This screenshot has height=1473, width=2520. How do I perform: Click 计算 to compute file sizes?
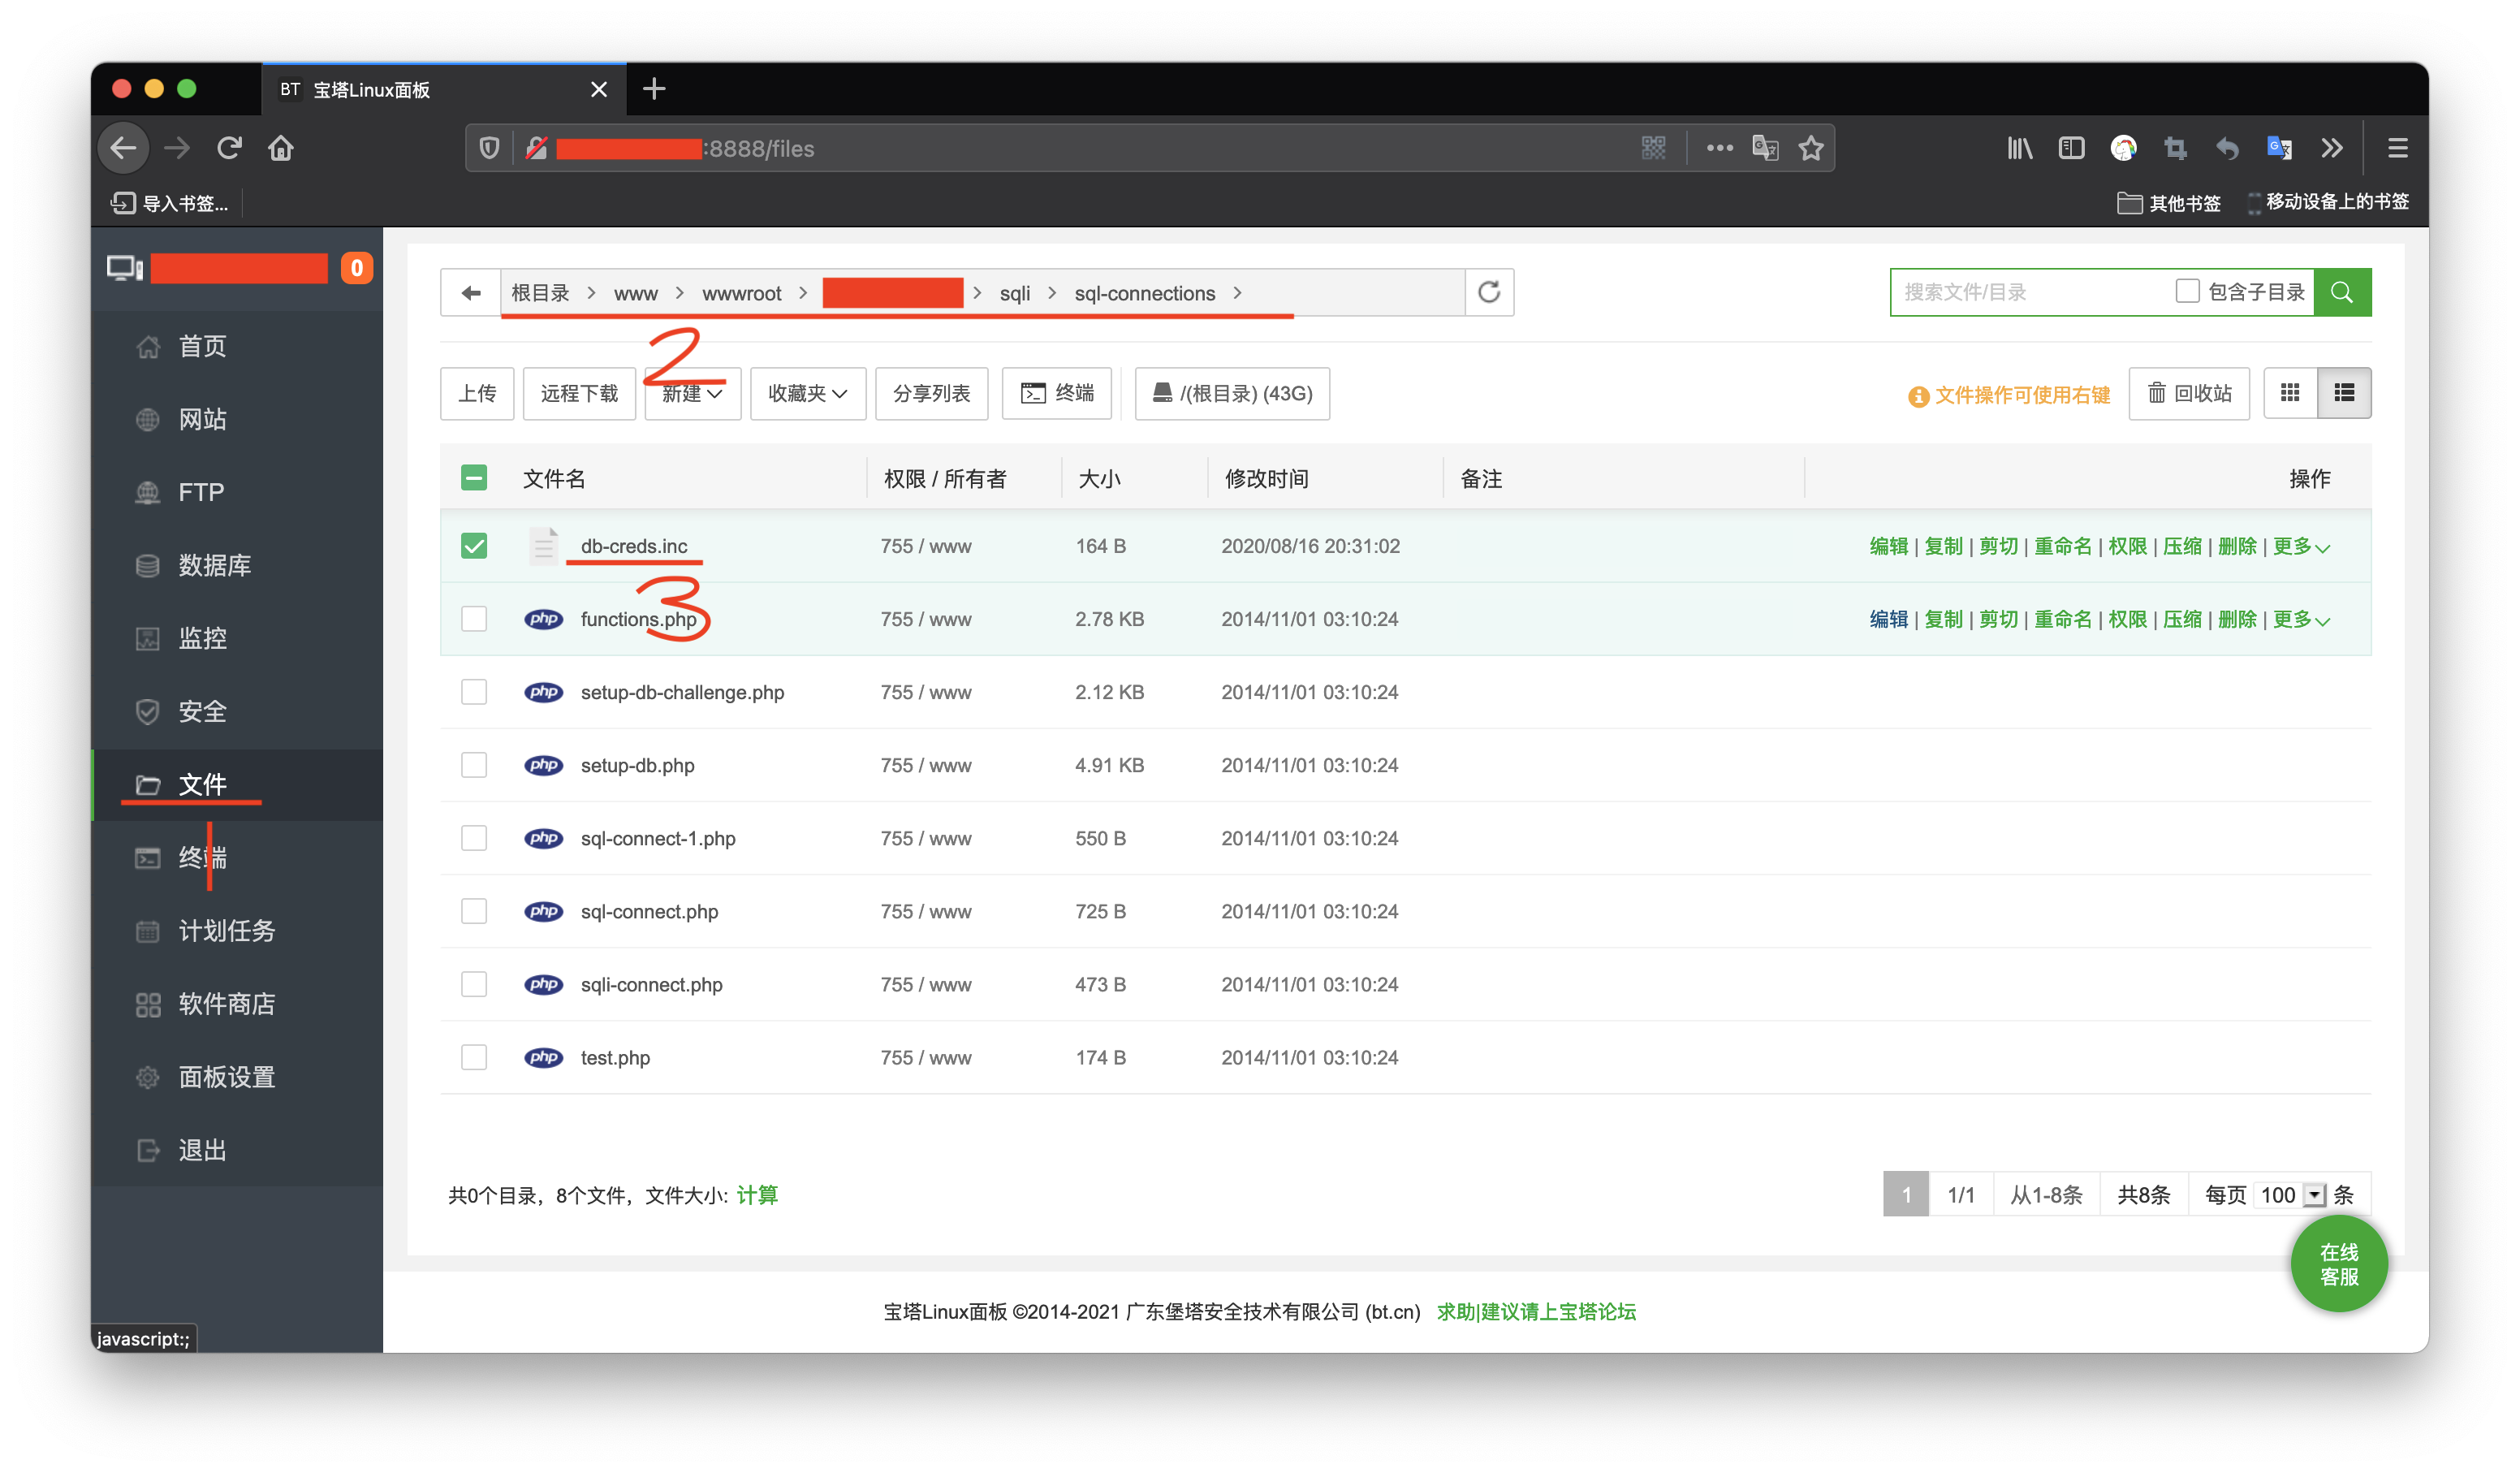757,1194
